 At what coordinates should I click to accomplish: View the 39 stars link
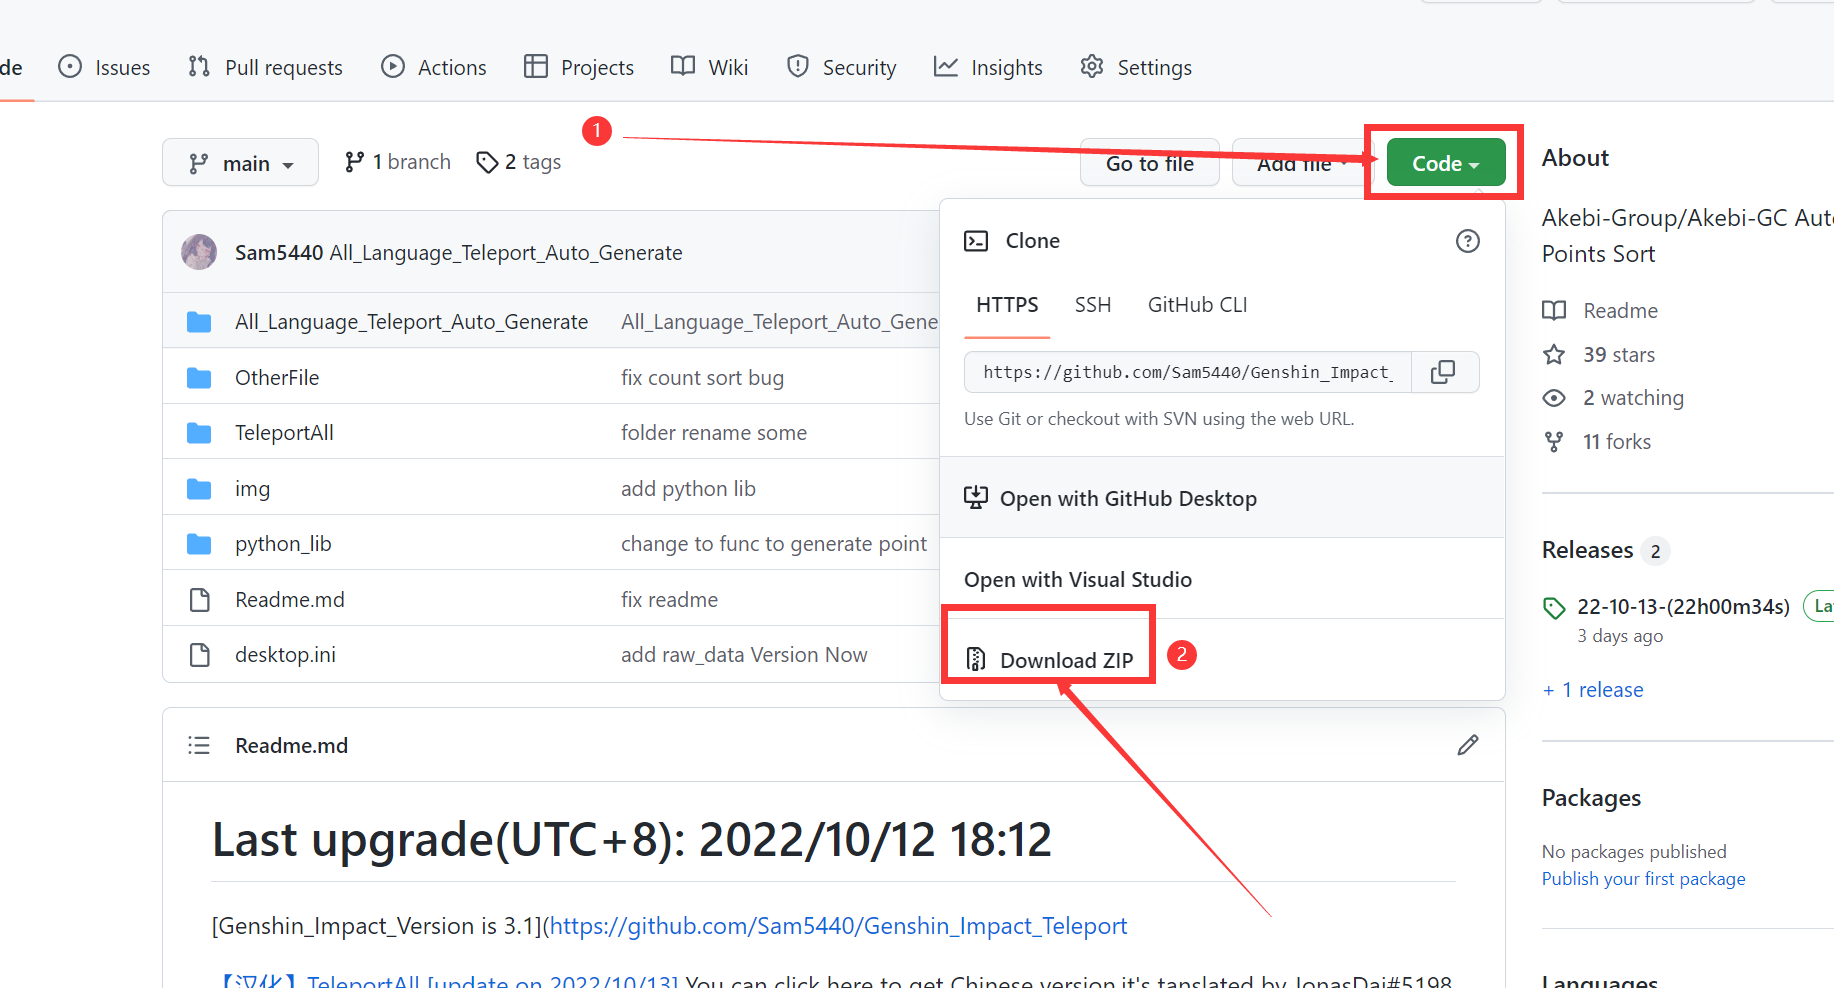coord(1599,355)
